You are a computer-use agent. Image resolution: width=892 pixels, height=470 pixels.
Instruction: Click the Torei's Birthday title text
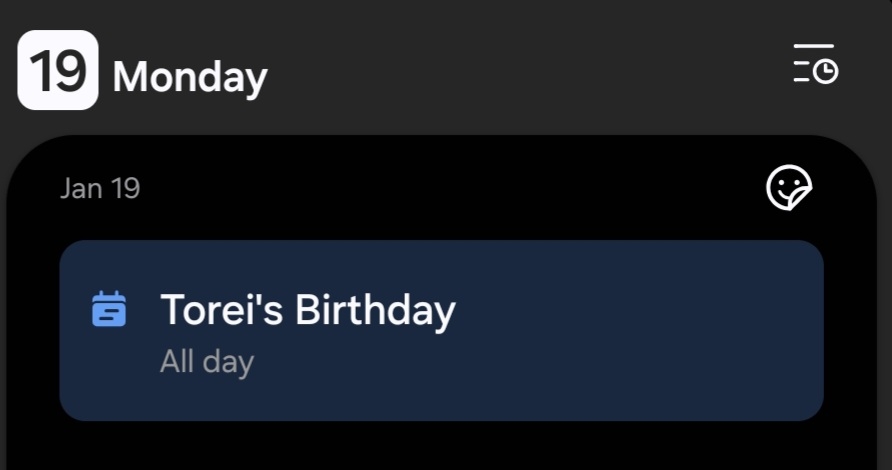pos(307,311)
